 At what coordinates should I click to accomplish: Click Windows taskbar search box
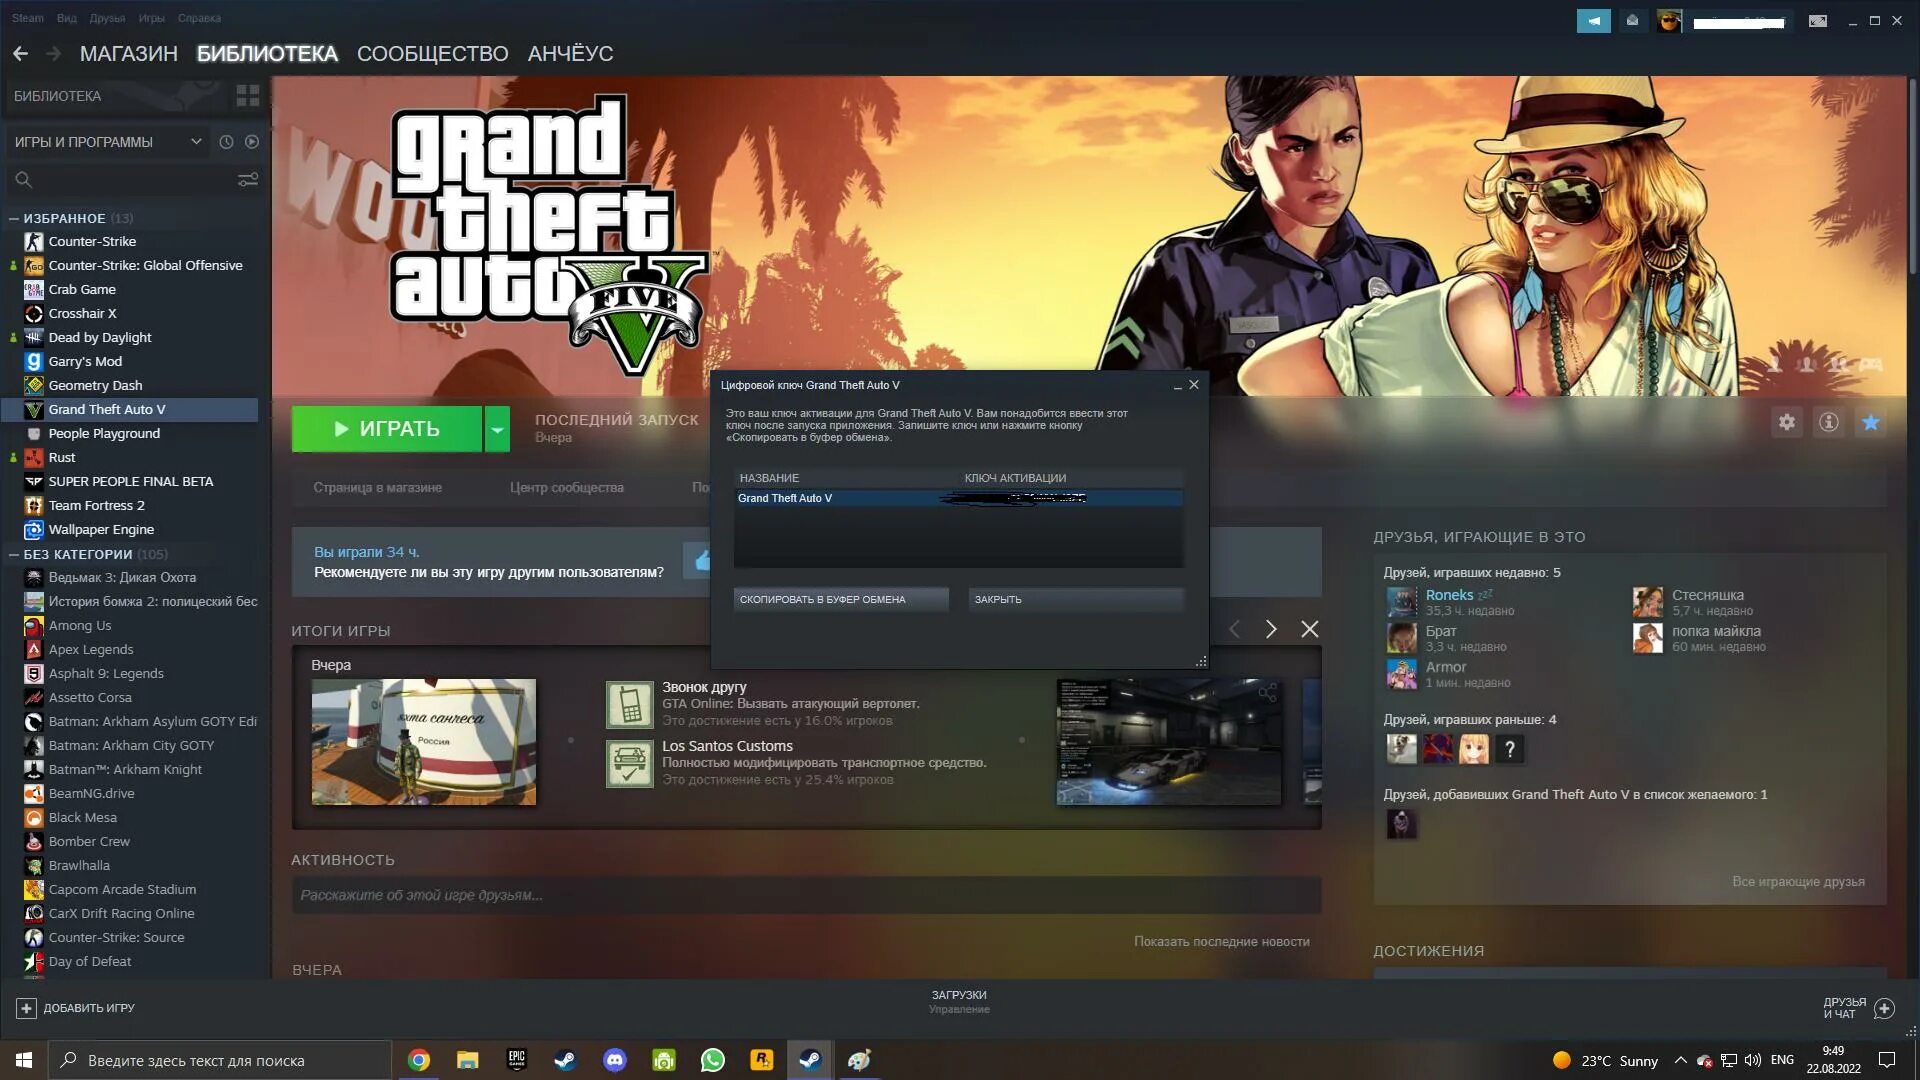click(220, 1060)
